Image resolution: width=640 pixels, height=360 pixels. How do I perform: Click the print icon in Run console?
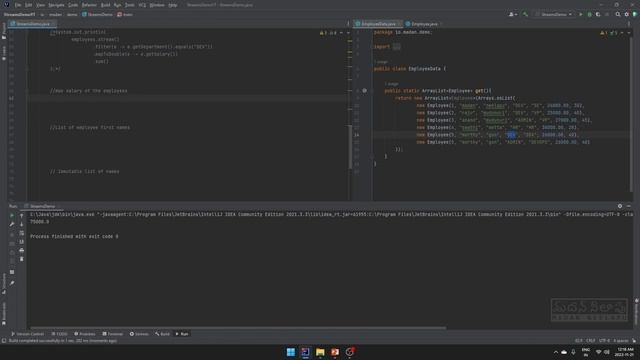click(22, 250)
